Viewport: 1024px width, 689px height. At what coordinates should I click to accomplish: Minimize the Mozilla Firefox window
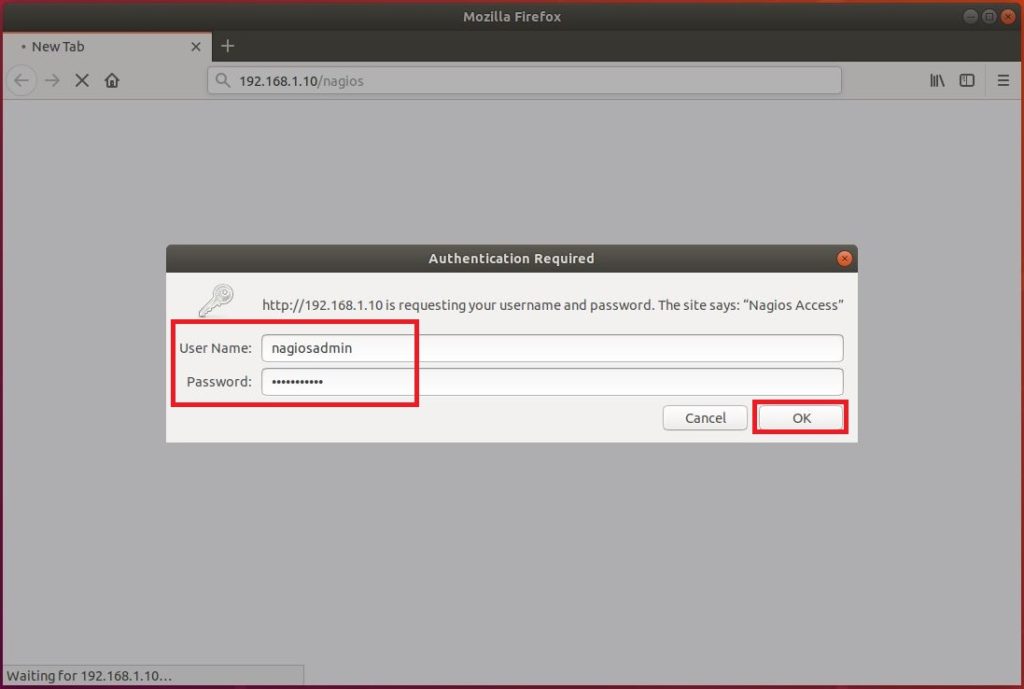click(970, 17)
